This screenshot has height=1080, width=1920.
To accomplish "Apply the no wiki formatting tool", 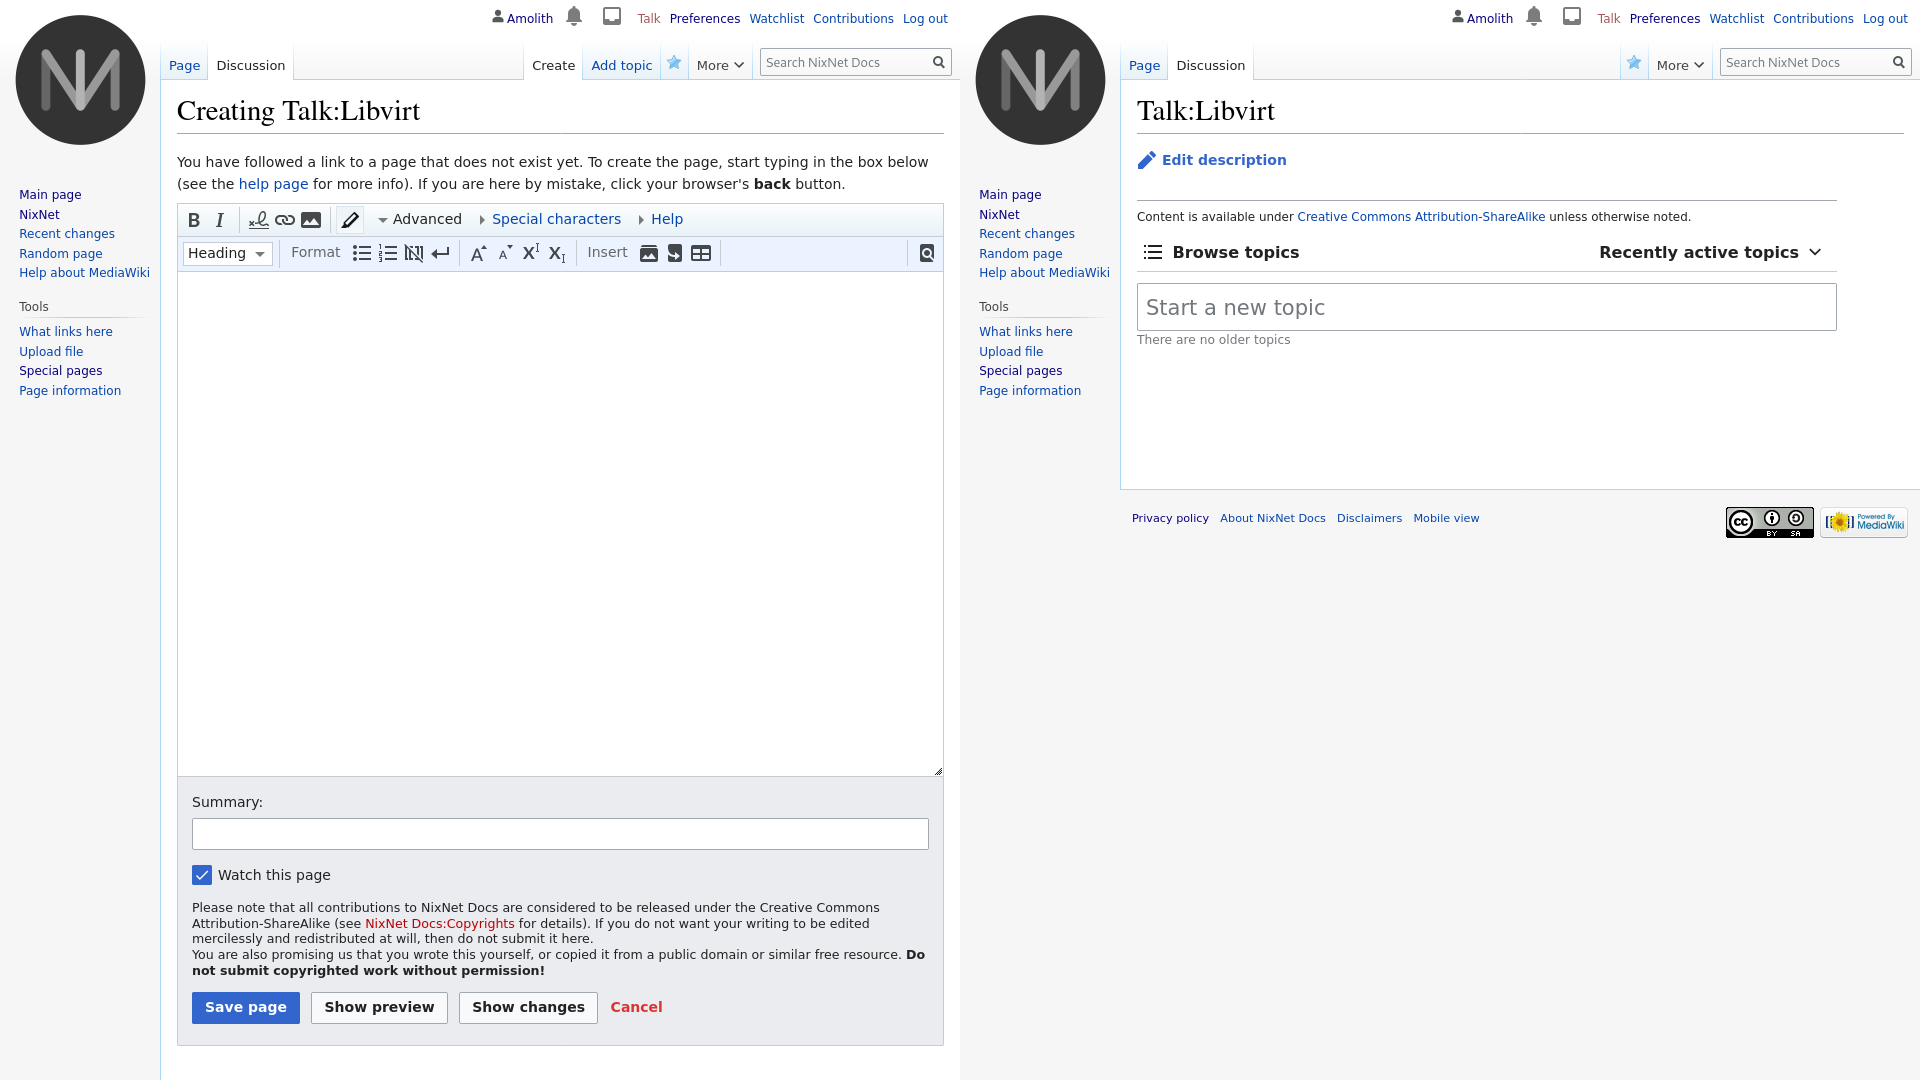I will (414, 254).
